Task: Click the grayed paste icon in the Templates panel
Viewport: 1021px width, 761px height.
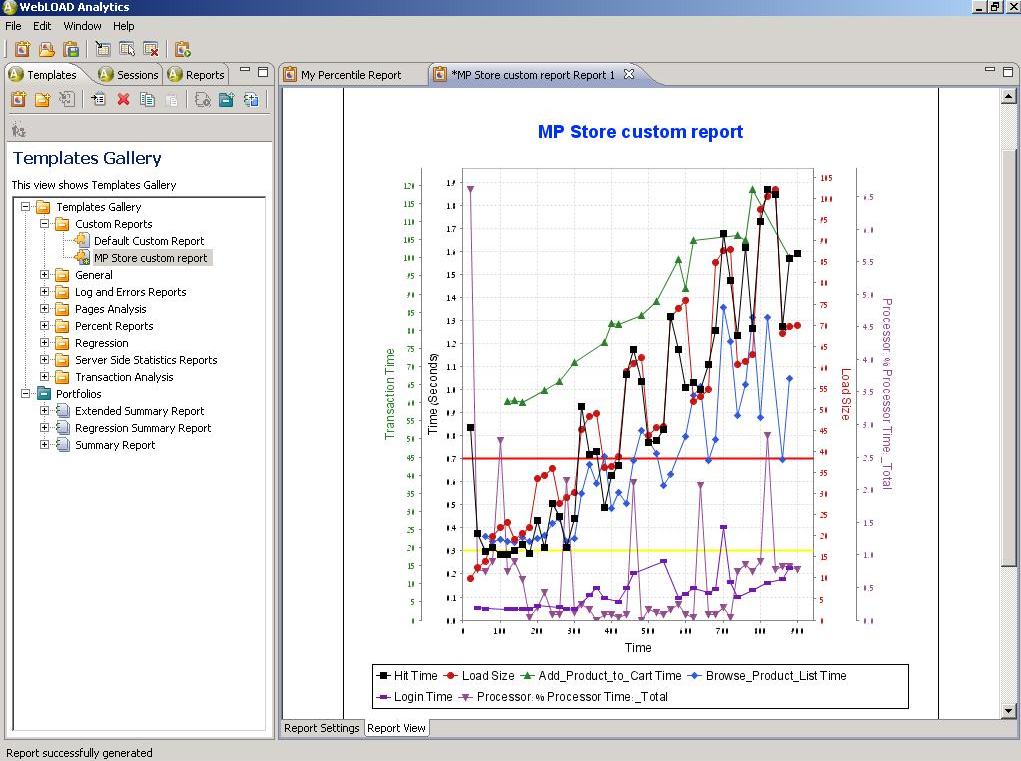Action: 171,100
